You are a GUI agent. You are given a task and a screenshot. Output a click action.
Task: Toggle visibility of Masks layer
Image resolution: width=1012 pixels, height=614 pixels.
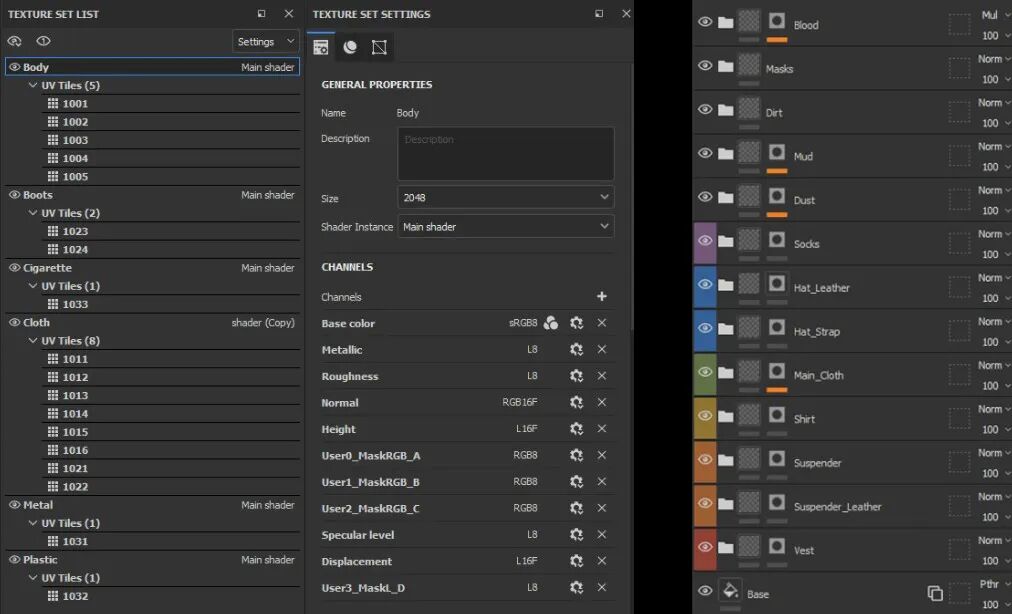705,66
